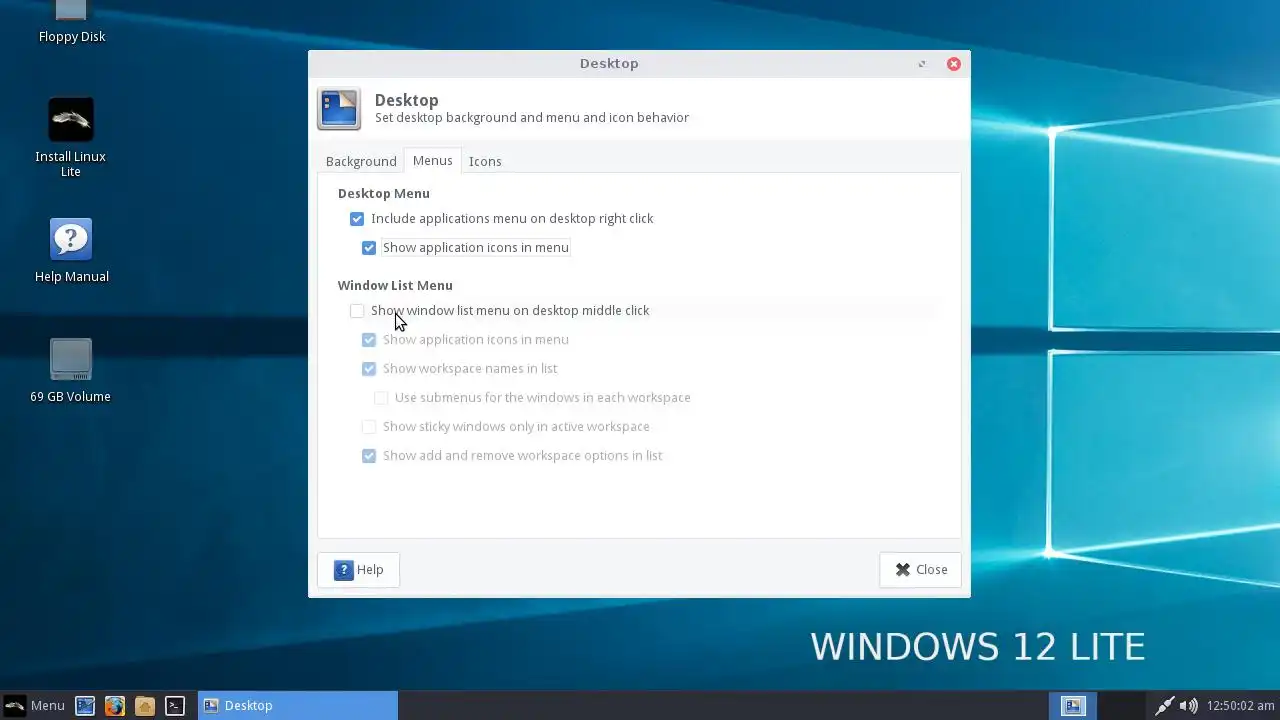Launch Firefox from the taskbar
Screen dimensions: 1280x720
tap(115, 705)
